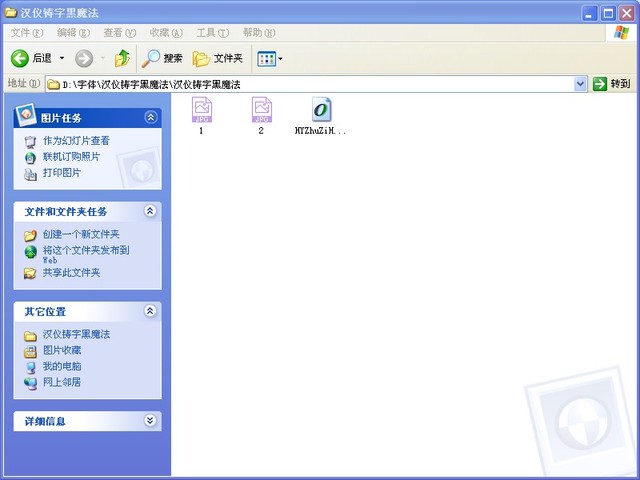Image resolution: width=640 pixels, height=480 pixels.
Task: Click 作为幻灯片查看 slideshow link
Action: pos(76,141)
